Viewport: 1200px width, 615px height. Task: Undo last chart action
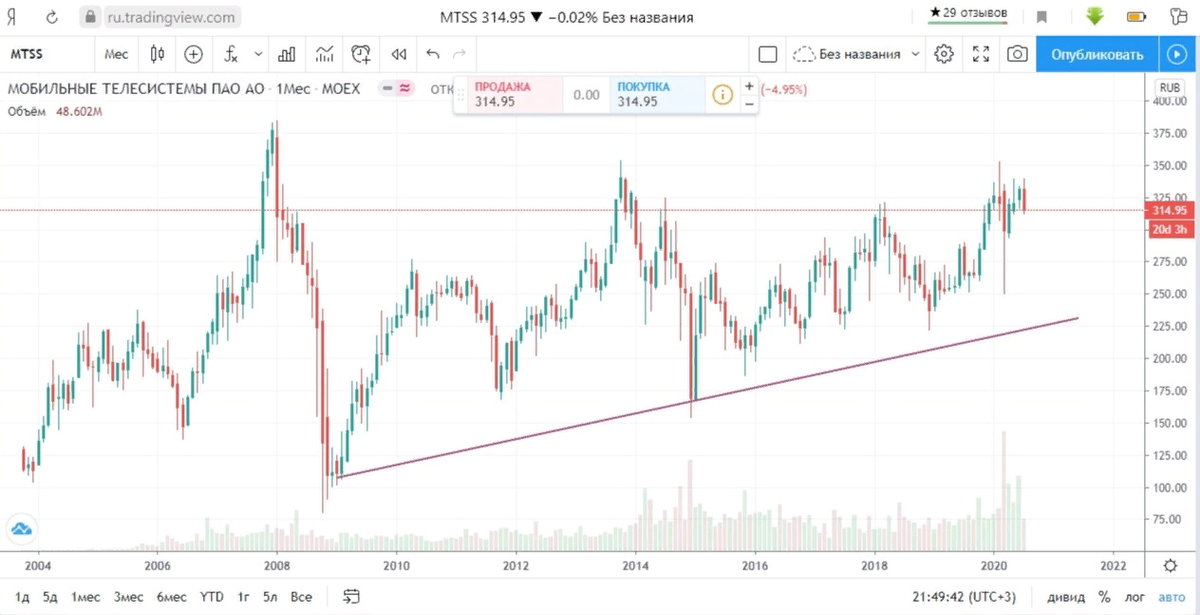pyautogui.click(x=433, y=54)
